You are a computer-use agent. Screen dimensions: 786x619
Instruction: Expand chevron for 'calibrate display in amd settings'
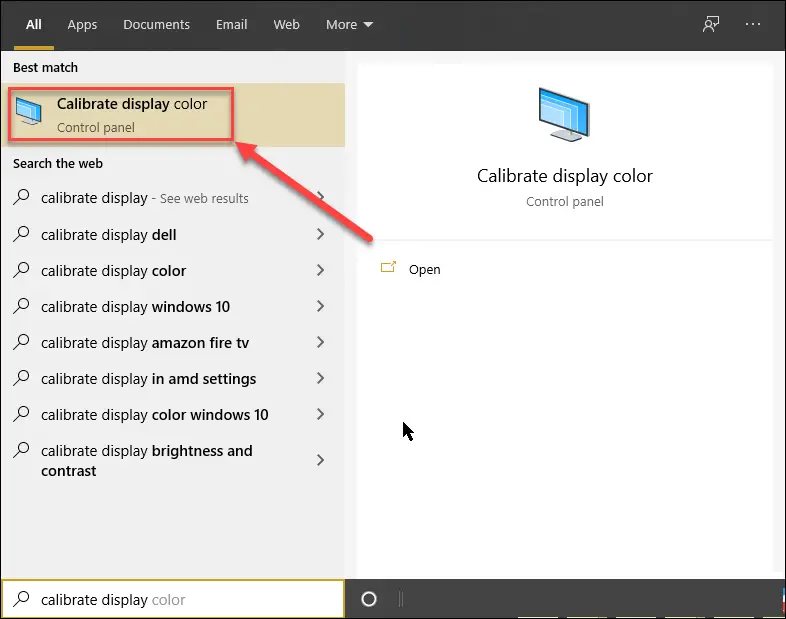pyautogui.click(x=320, y=378)
